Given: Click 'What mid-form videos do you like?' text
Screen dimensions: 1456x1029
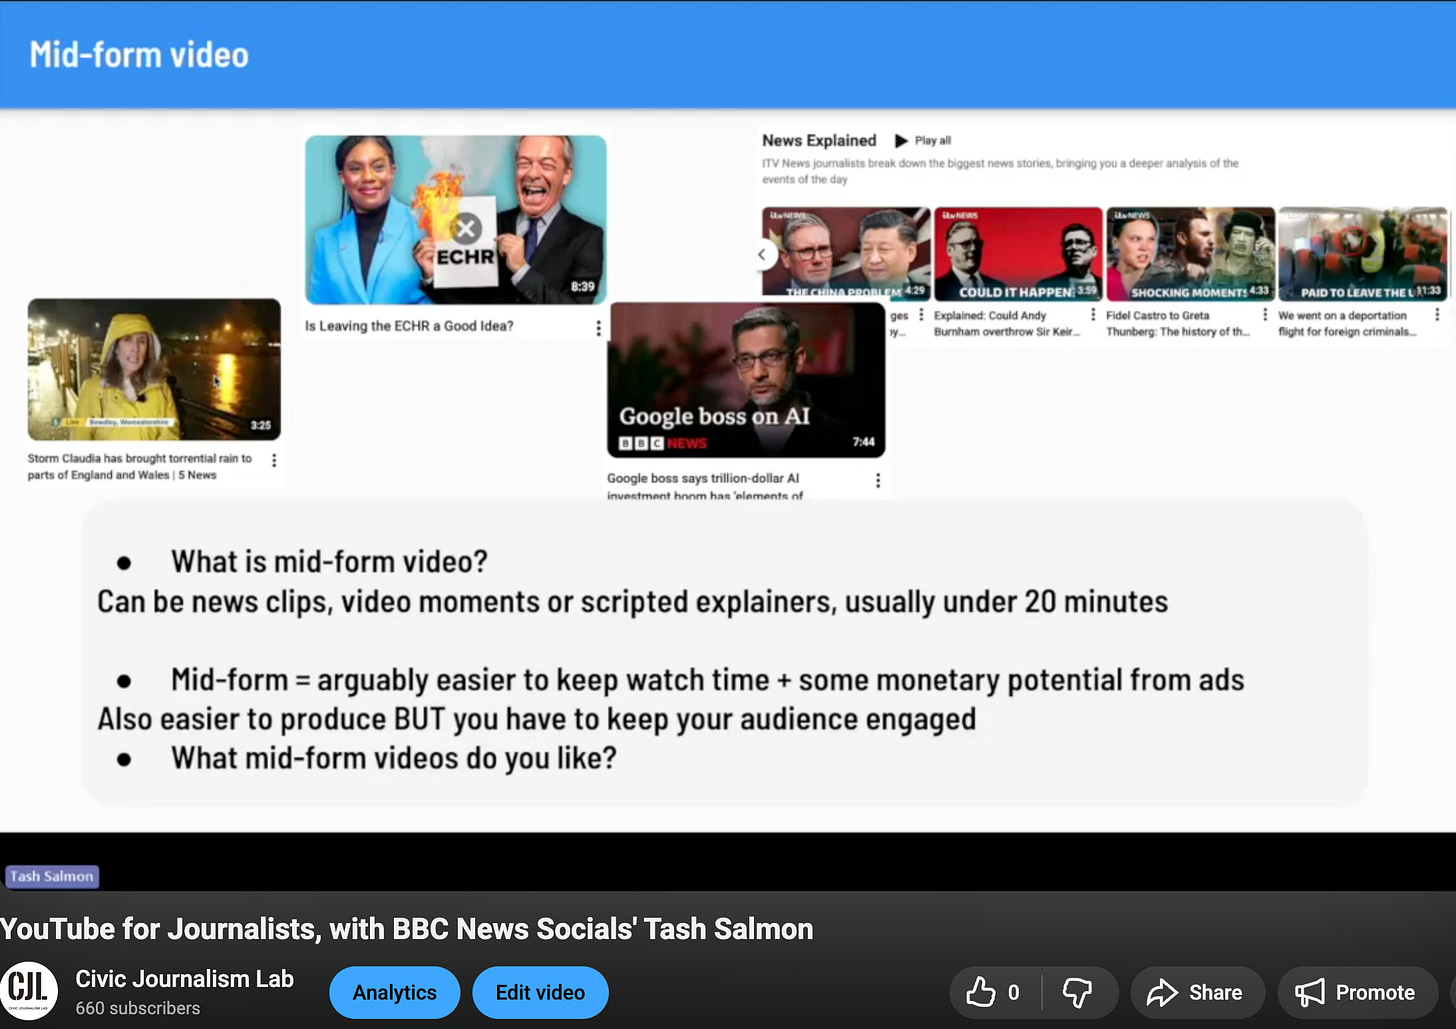Looking at the screenshot, I should pyautogui.click(x=393, y=758).
